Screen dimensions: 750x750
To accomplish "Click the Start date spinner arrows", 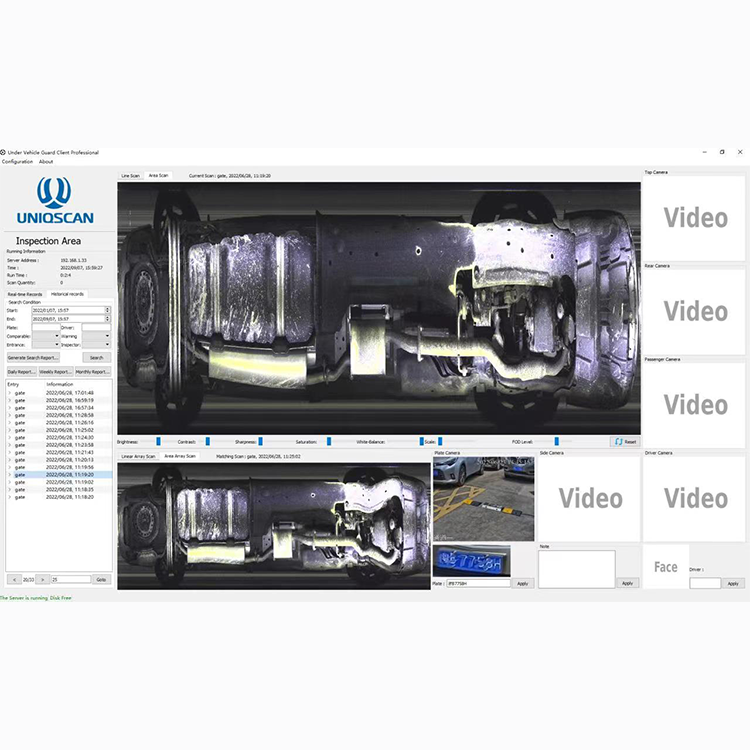I will (108, 310).
